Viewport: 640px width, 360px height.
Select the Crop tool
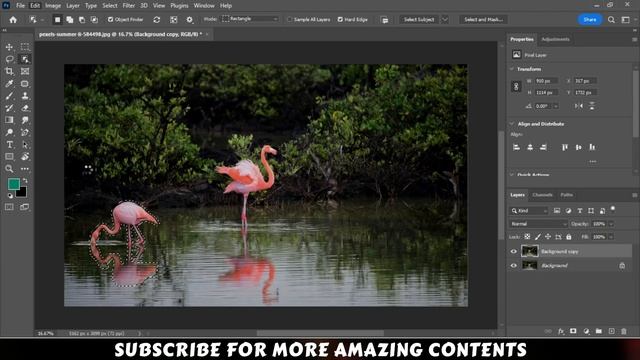pyautogui.click(x=9, y=71)
